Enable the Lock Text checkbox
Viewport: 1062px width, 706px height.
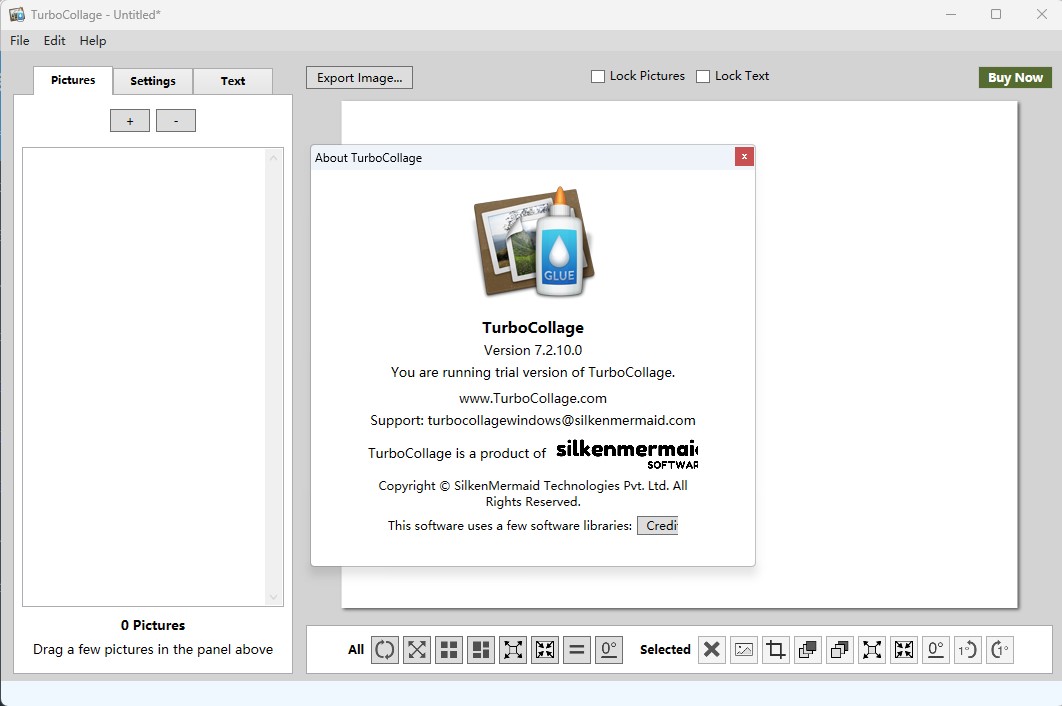703,77
